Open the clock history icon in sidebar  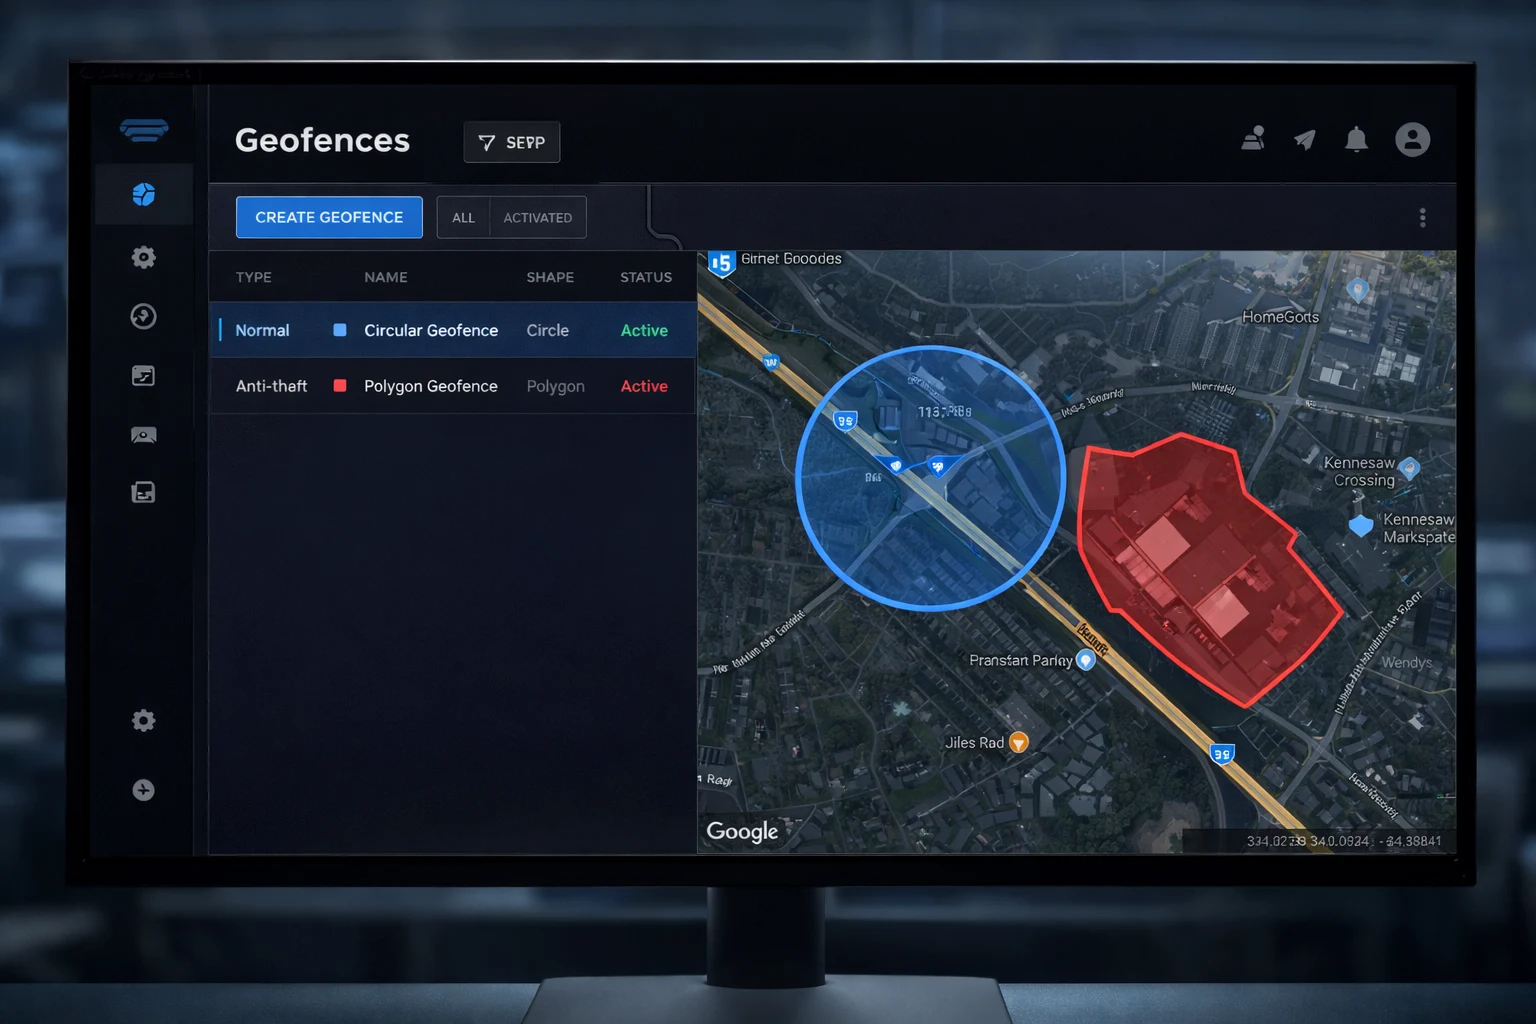(144, 317)
